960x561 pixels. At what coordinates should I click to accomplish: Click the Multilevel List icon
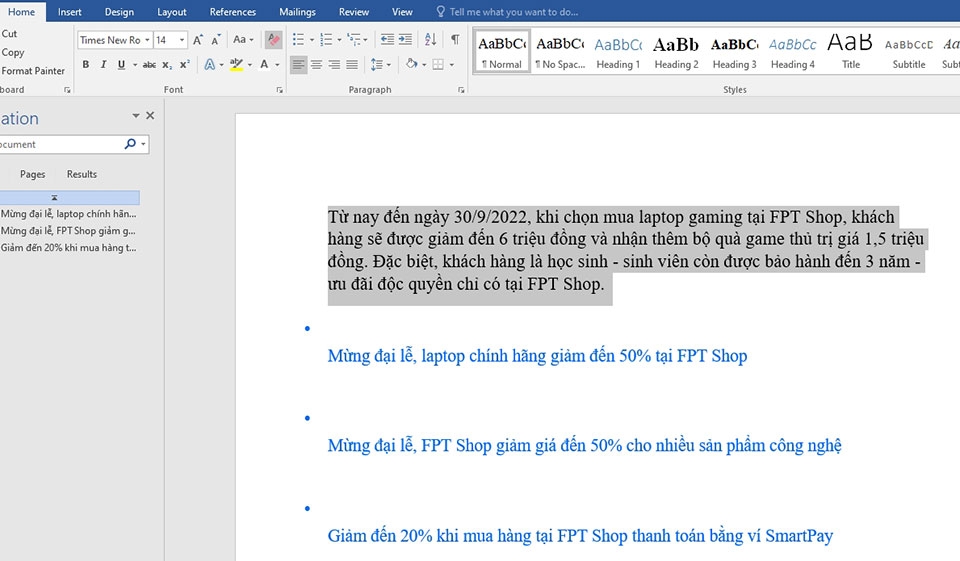coord(354,40)
